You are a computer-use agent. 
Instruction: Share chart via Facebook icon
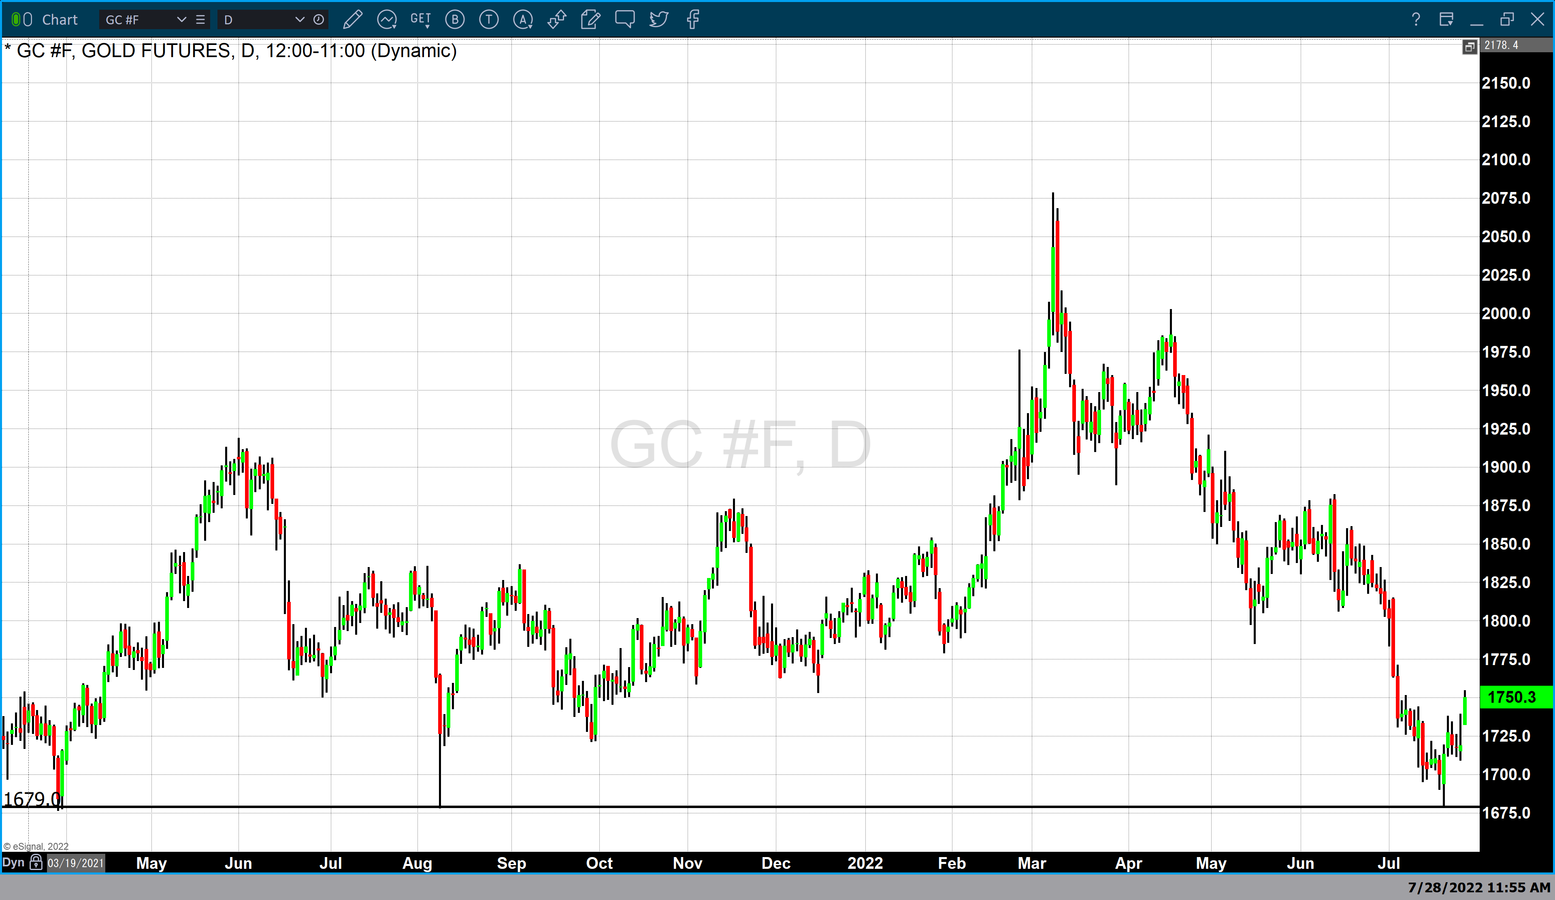[x=693, y=19]
